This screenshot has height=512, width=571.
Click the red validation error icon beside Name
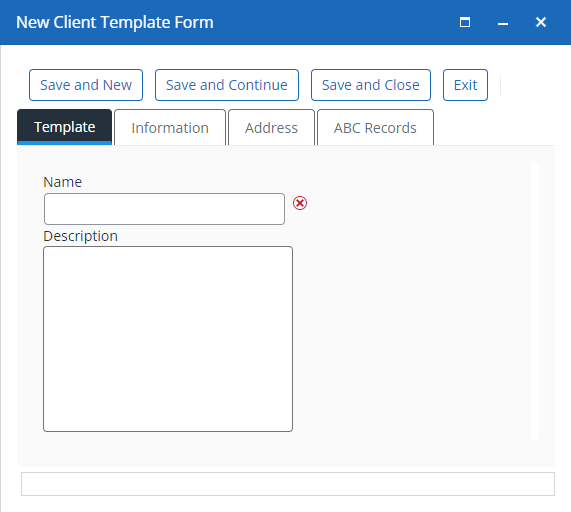[x=300, y=203]
